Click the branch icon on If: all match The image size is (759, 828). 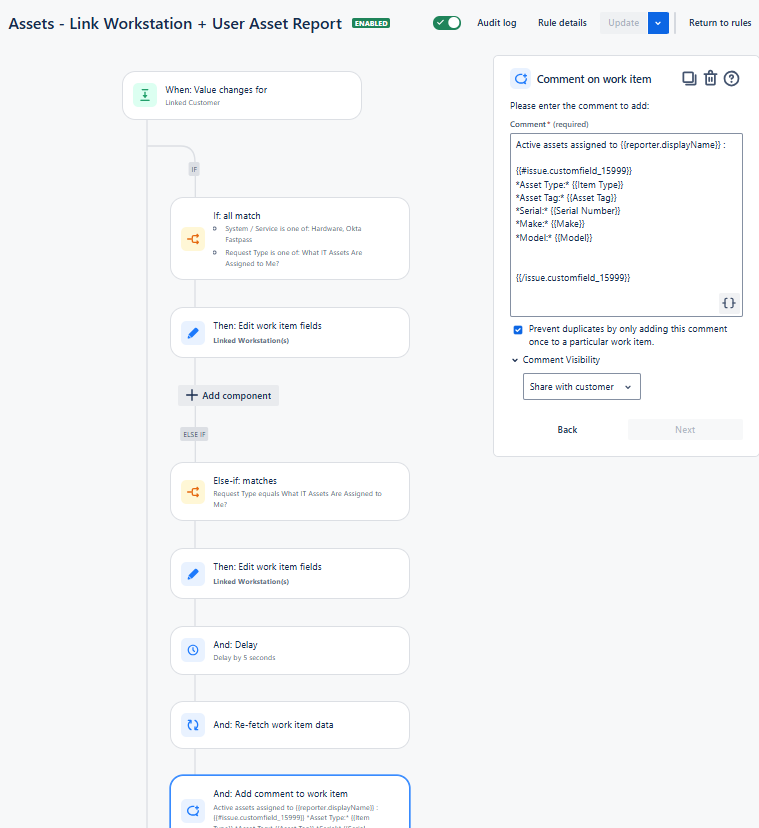(x=192, y=238)
